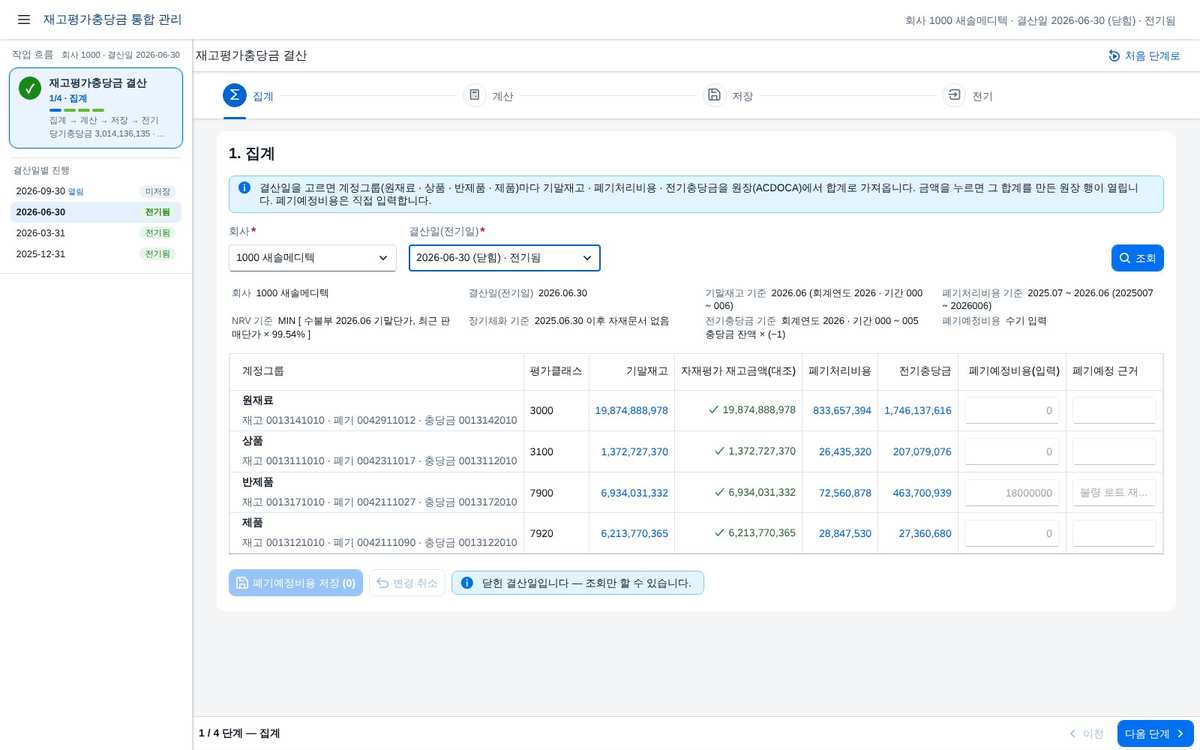Click 상품 폐기예정비용 input field
Viewport: 1200px width, 750px height.
click(x=1012, y=451)
